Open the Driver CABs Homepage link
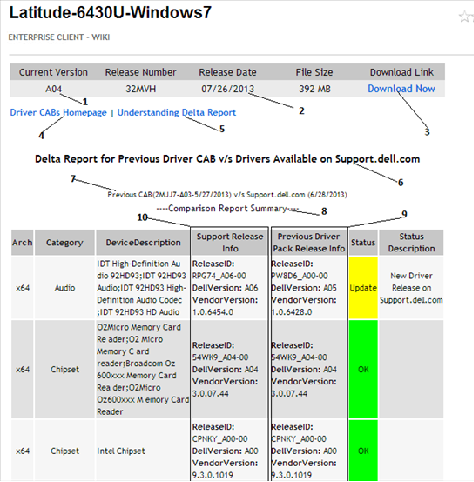 (x=58, y=113)
